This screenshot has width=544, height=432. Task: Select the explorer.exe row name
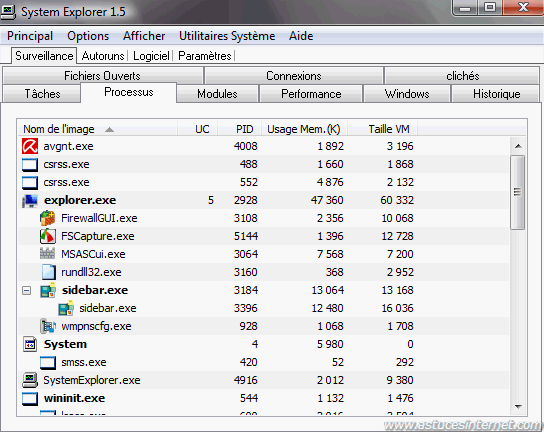pos(80,200)
